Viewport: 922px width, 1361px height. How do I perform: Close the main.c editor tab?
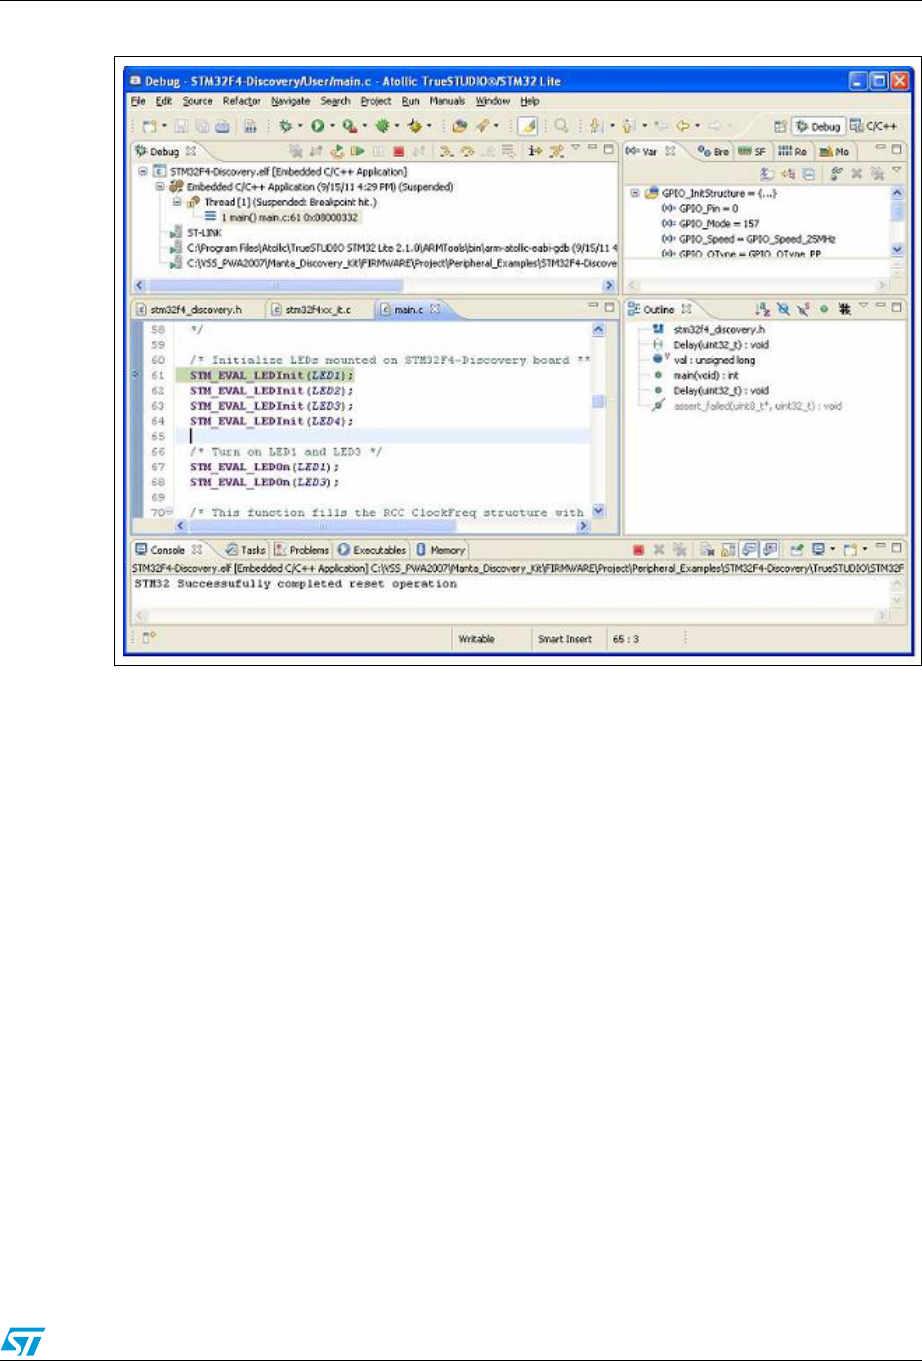click(x=435, y=310)
